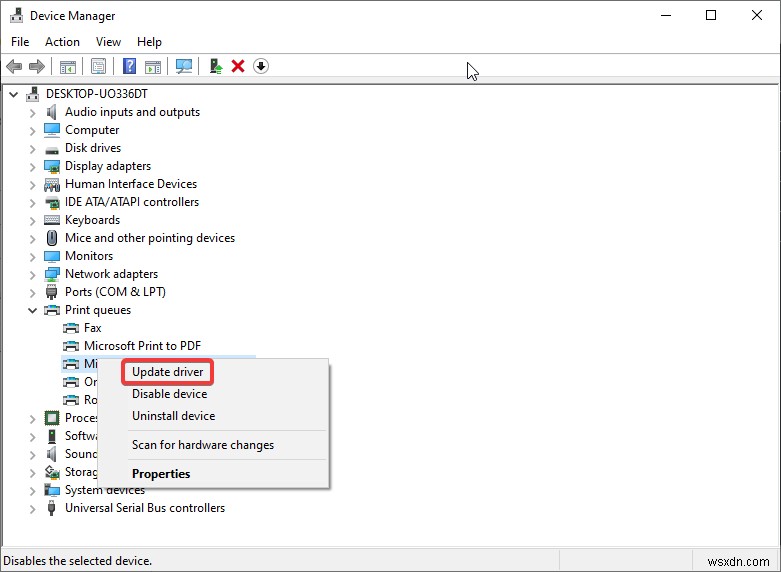This screenshot has width=781, height=572.
Task: Select the Keyboards tree item label
Action: [93, 220]
